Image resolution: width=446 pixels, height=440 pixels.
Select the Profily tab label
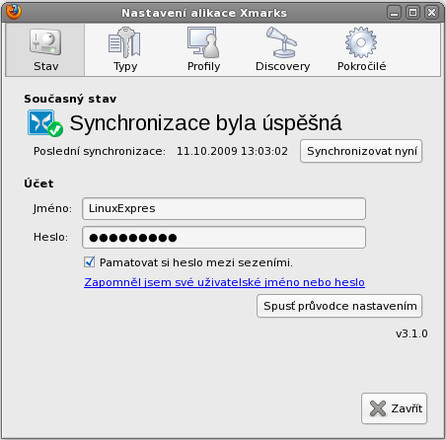pos(203,66)
